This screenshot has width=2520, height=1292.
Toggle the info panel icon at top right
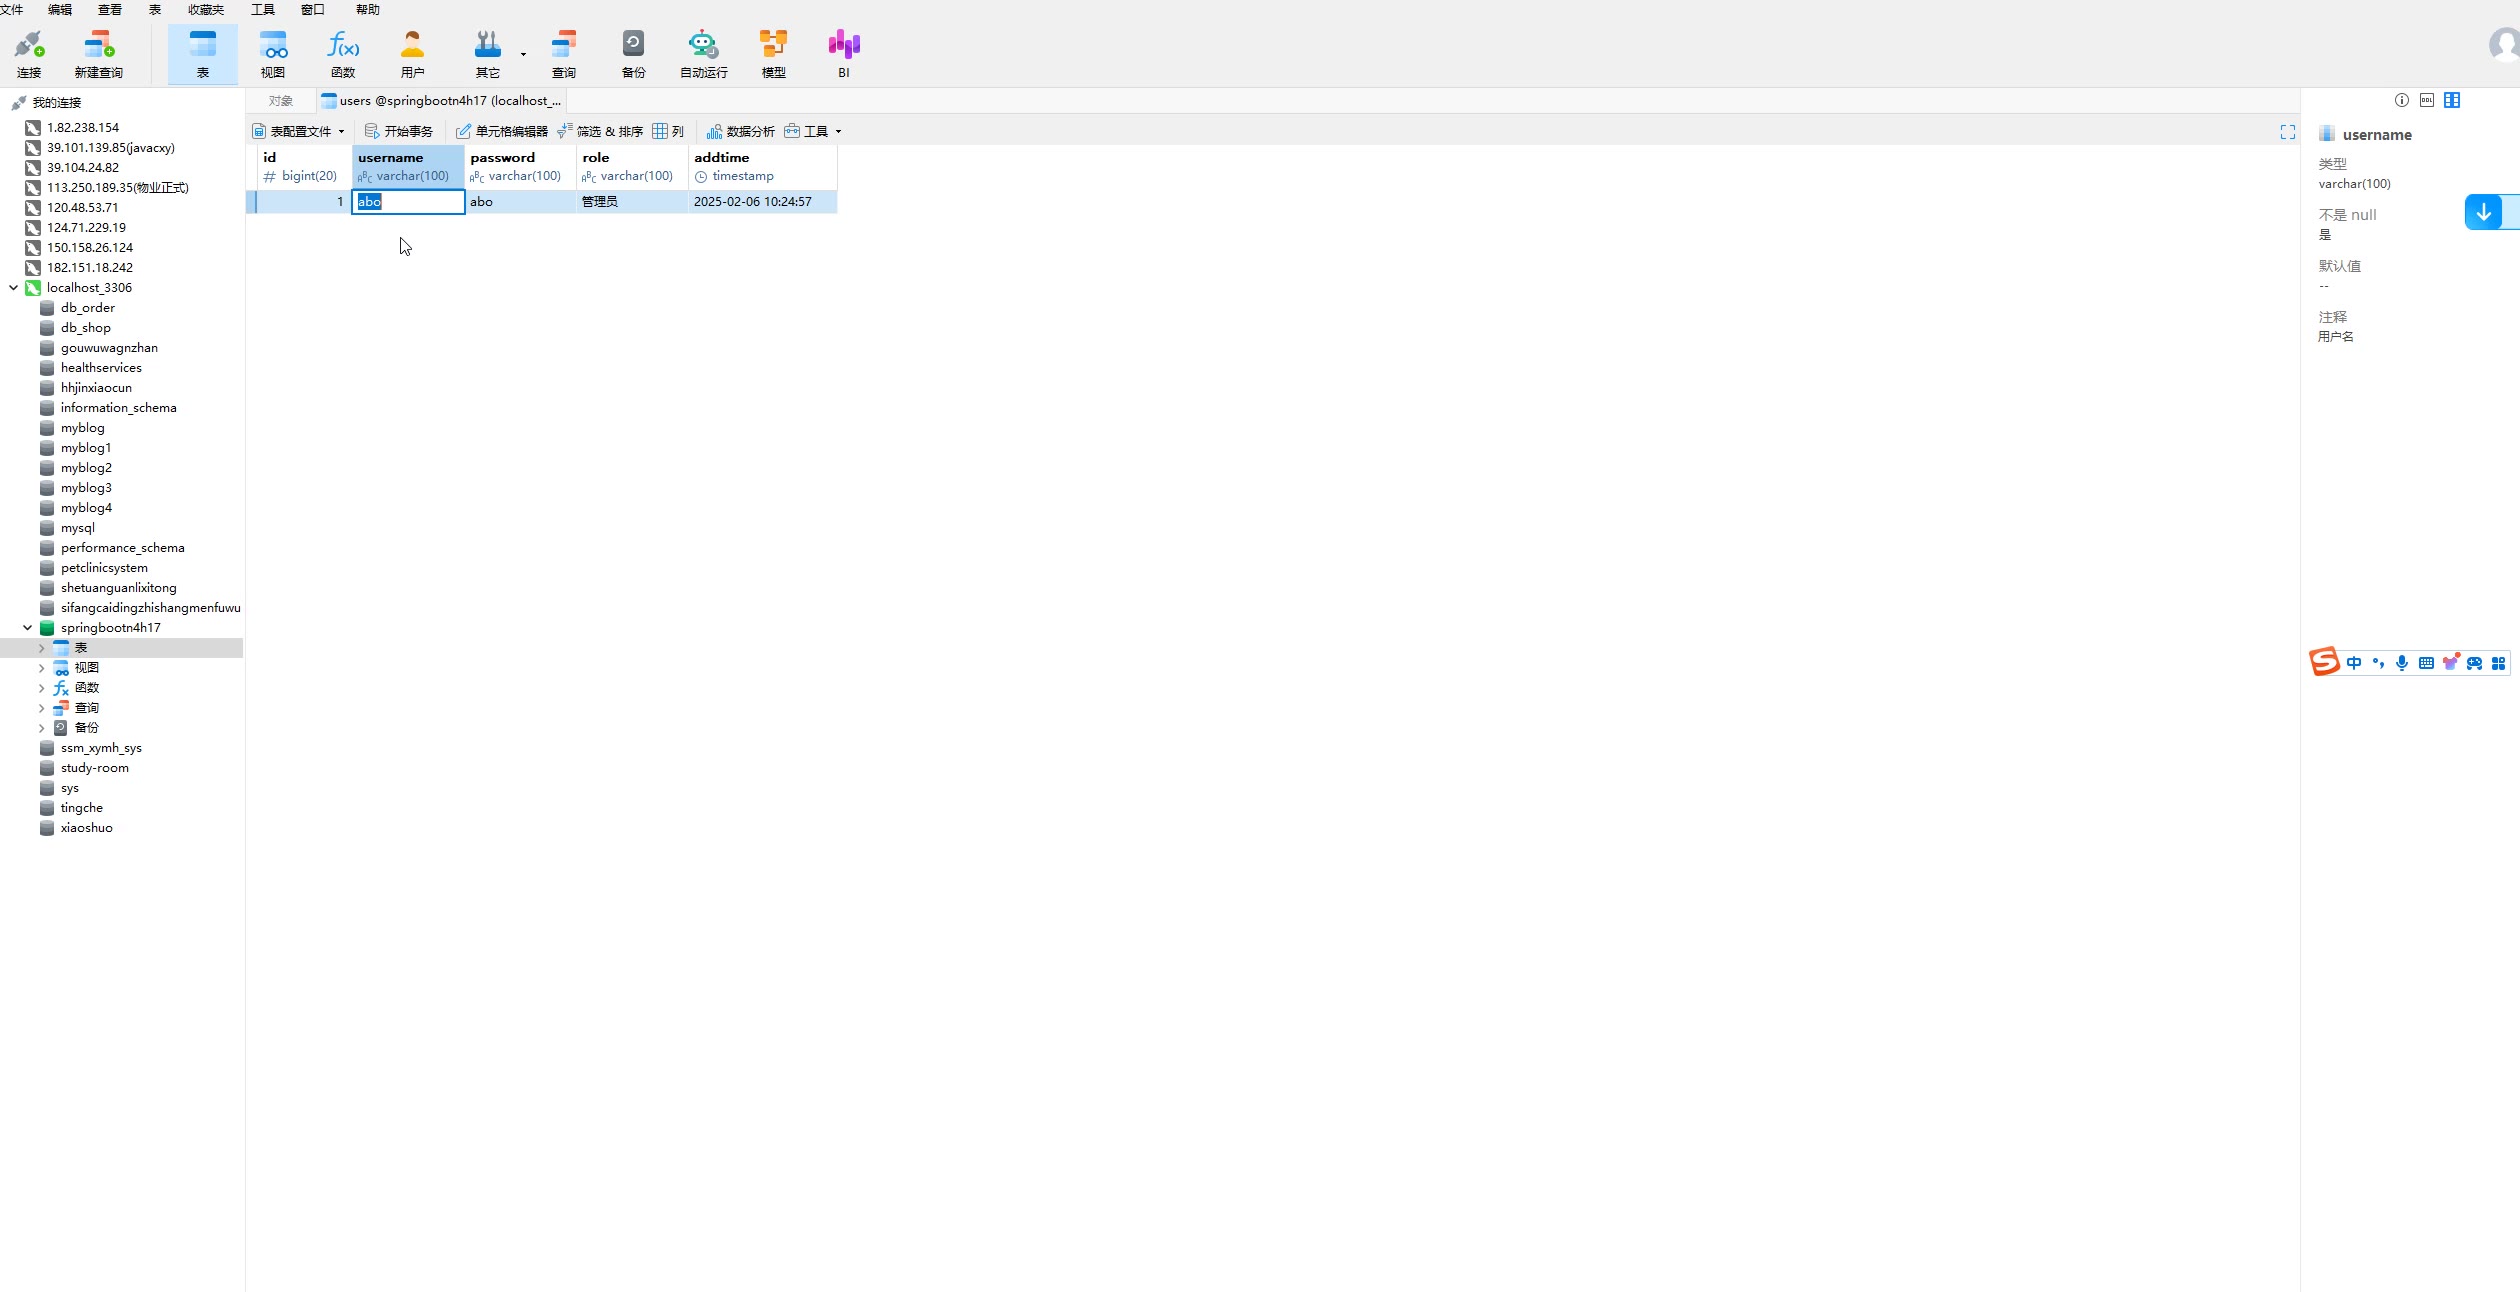coord(2401,100)
